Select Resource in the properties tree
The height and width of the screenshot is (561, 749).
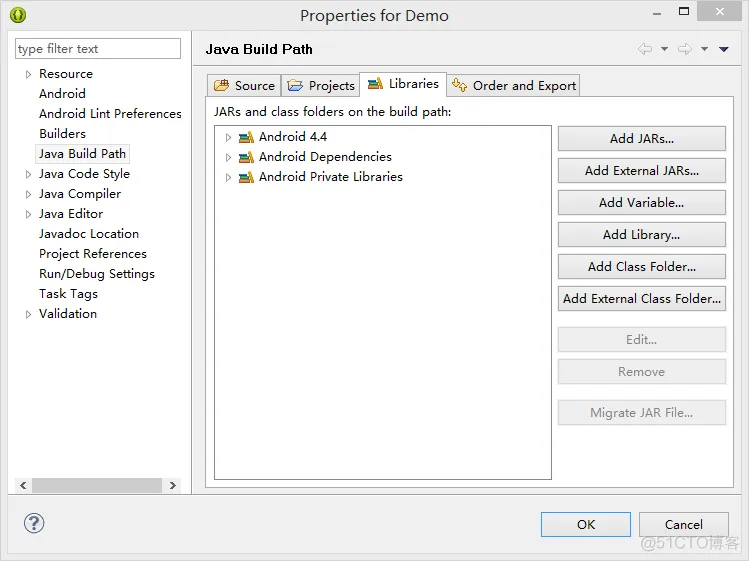[66, 74]
